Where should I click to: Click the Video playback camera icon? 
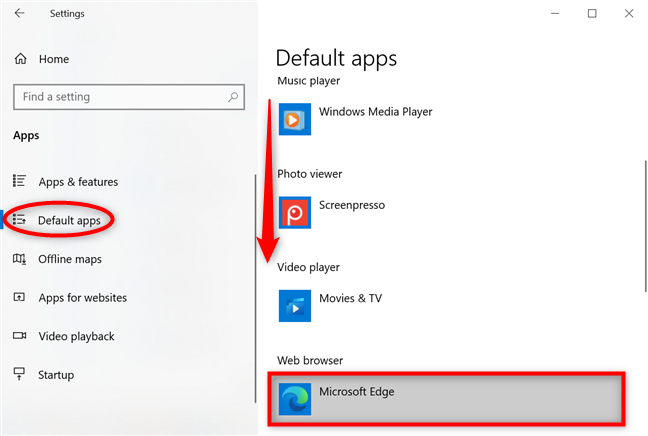19,335
